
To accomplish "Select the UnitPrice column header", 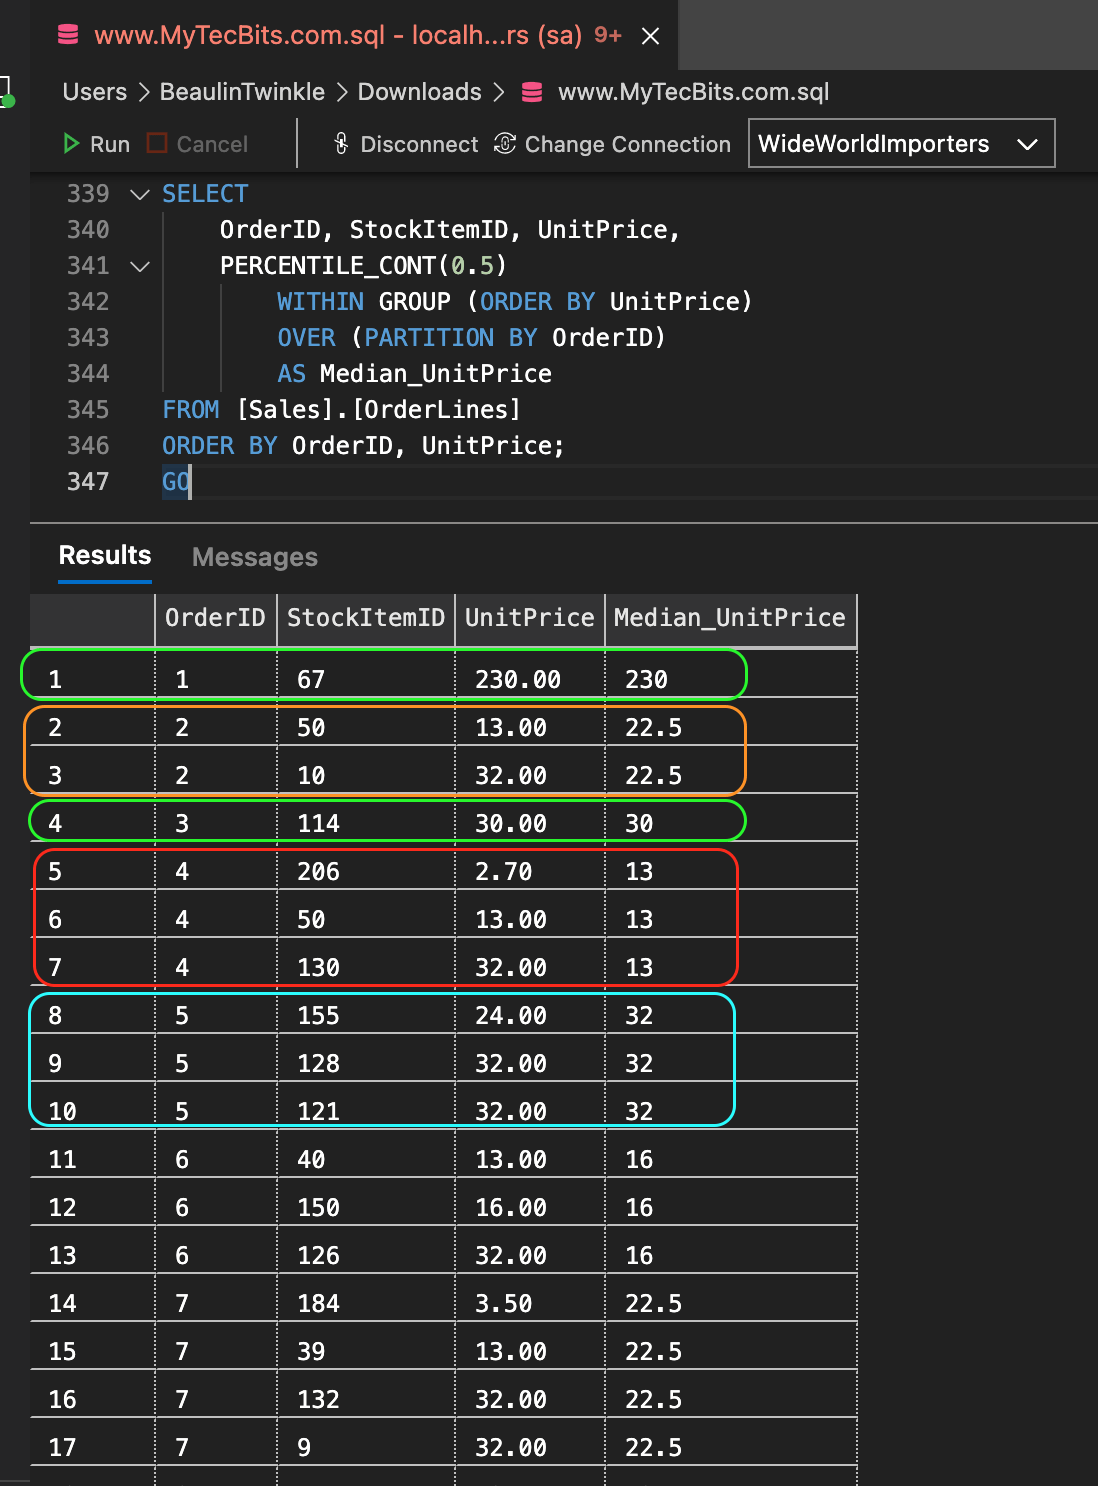I will (529, 618).
